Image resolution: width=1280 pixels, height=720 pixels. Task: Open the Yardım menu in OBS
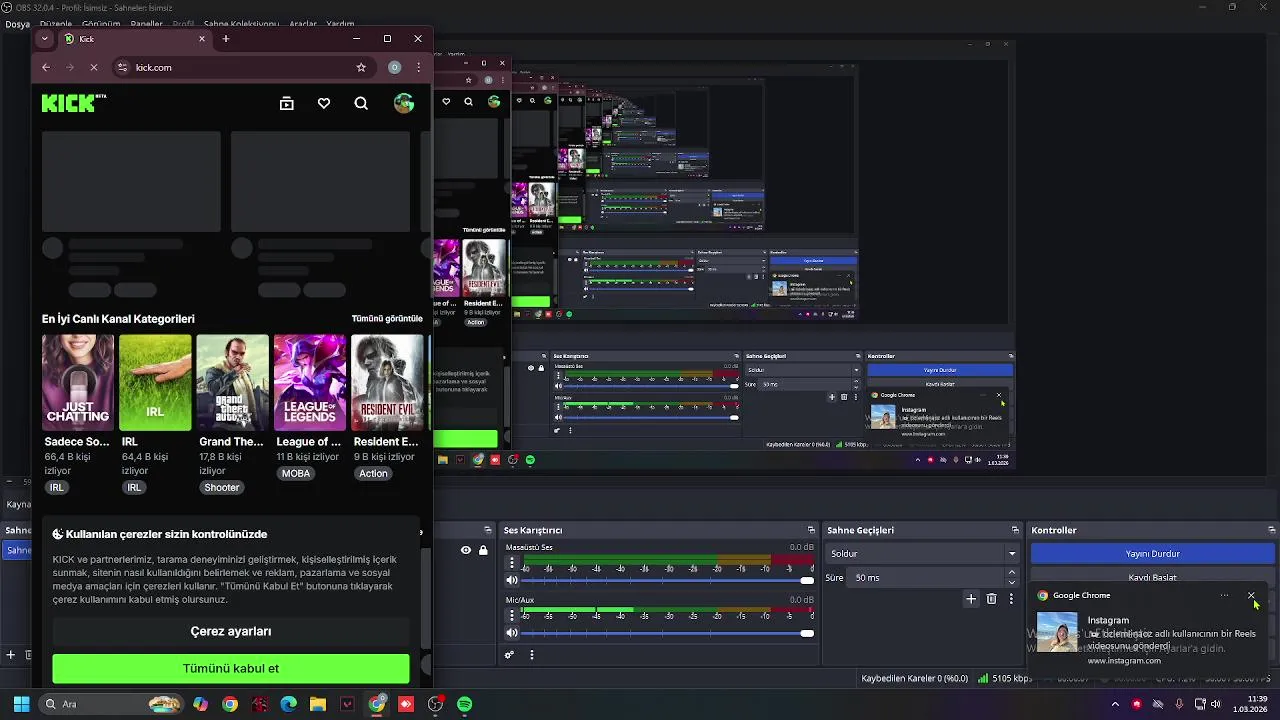click(340, 24)
